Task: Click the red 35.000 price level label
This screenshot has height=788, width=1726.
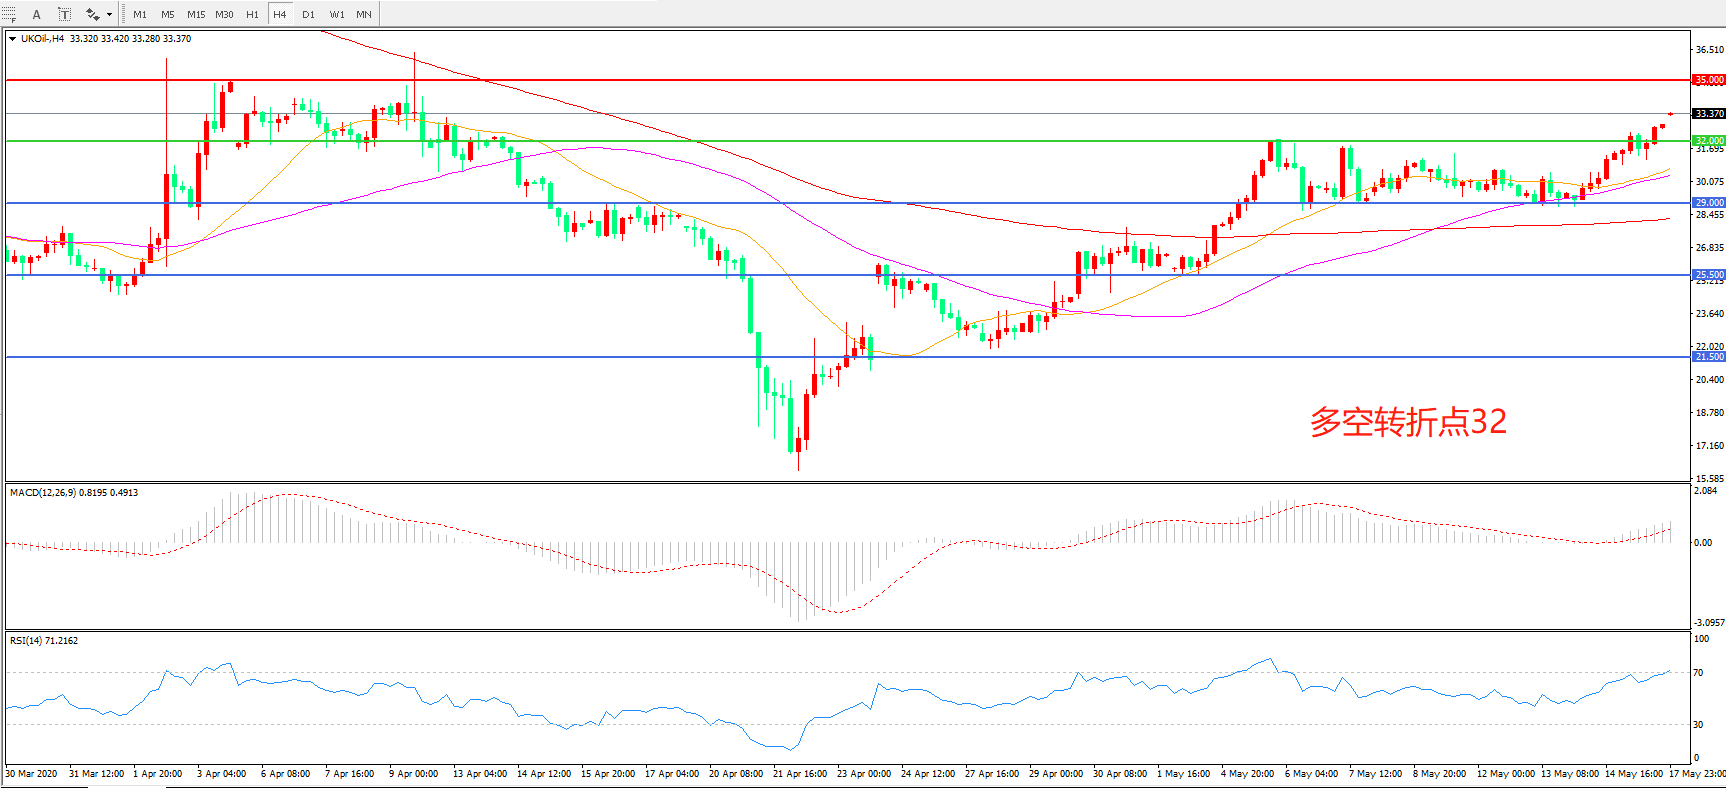Action: tap(1708, 79)
